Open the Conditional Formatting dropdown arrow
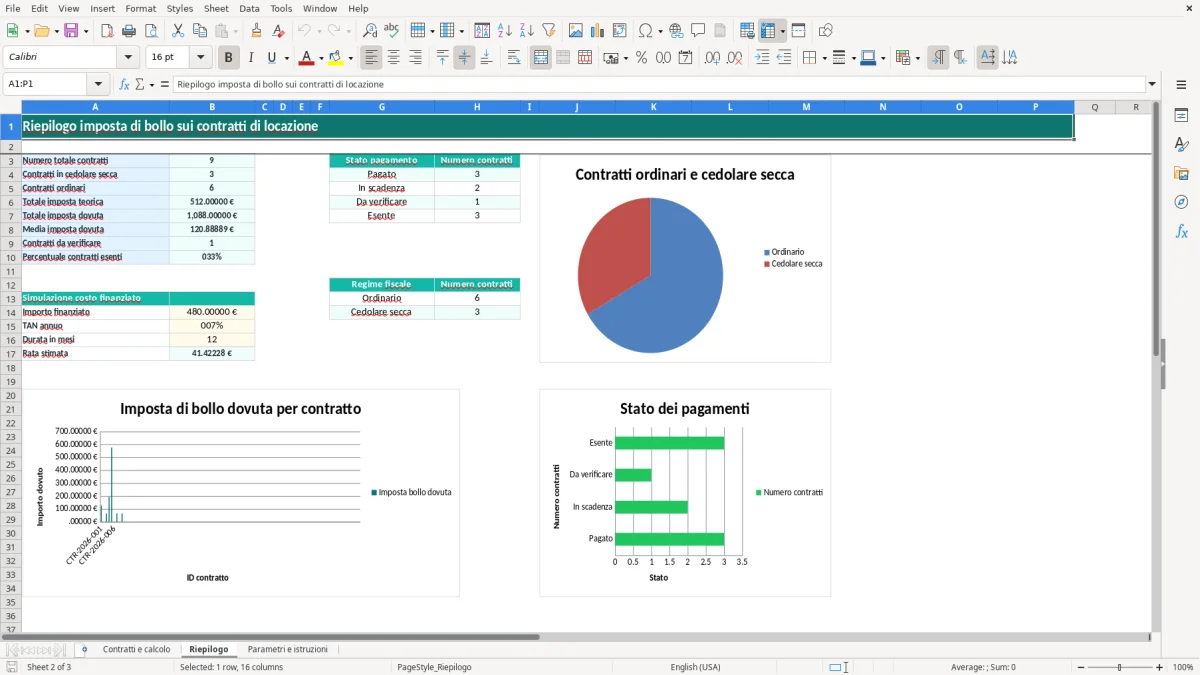 coord(918,57)
